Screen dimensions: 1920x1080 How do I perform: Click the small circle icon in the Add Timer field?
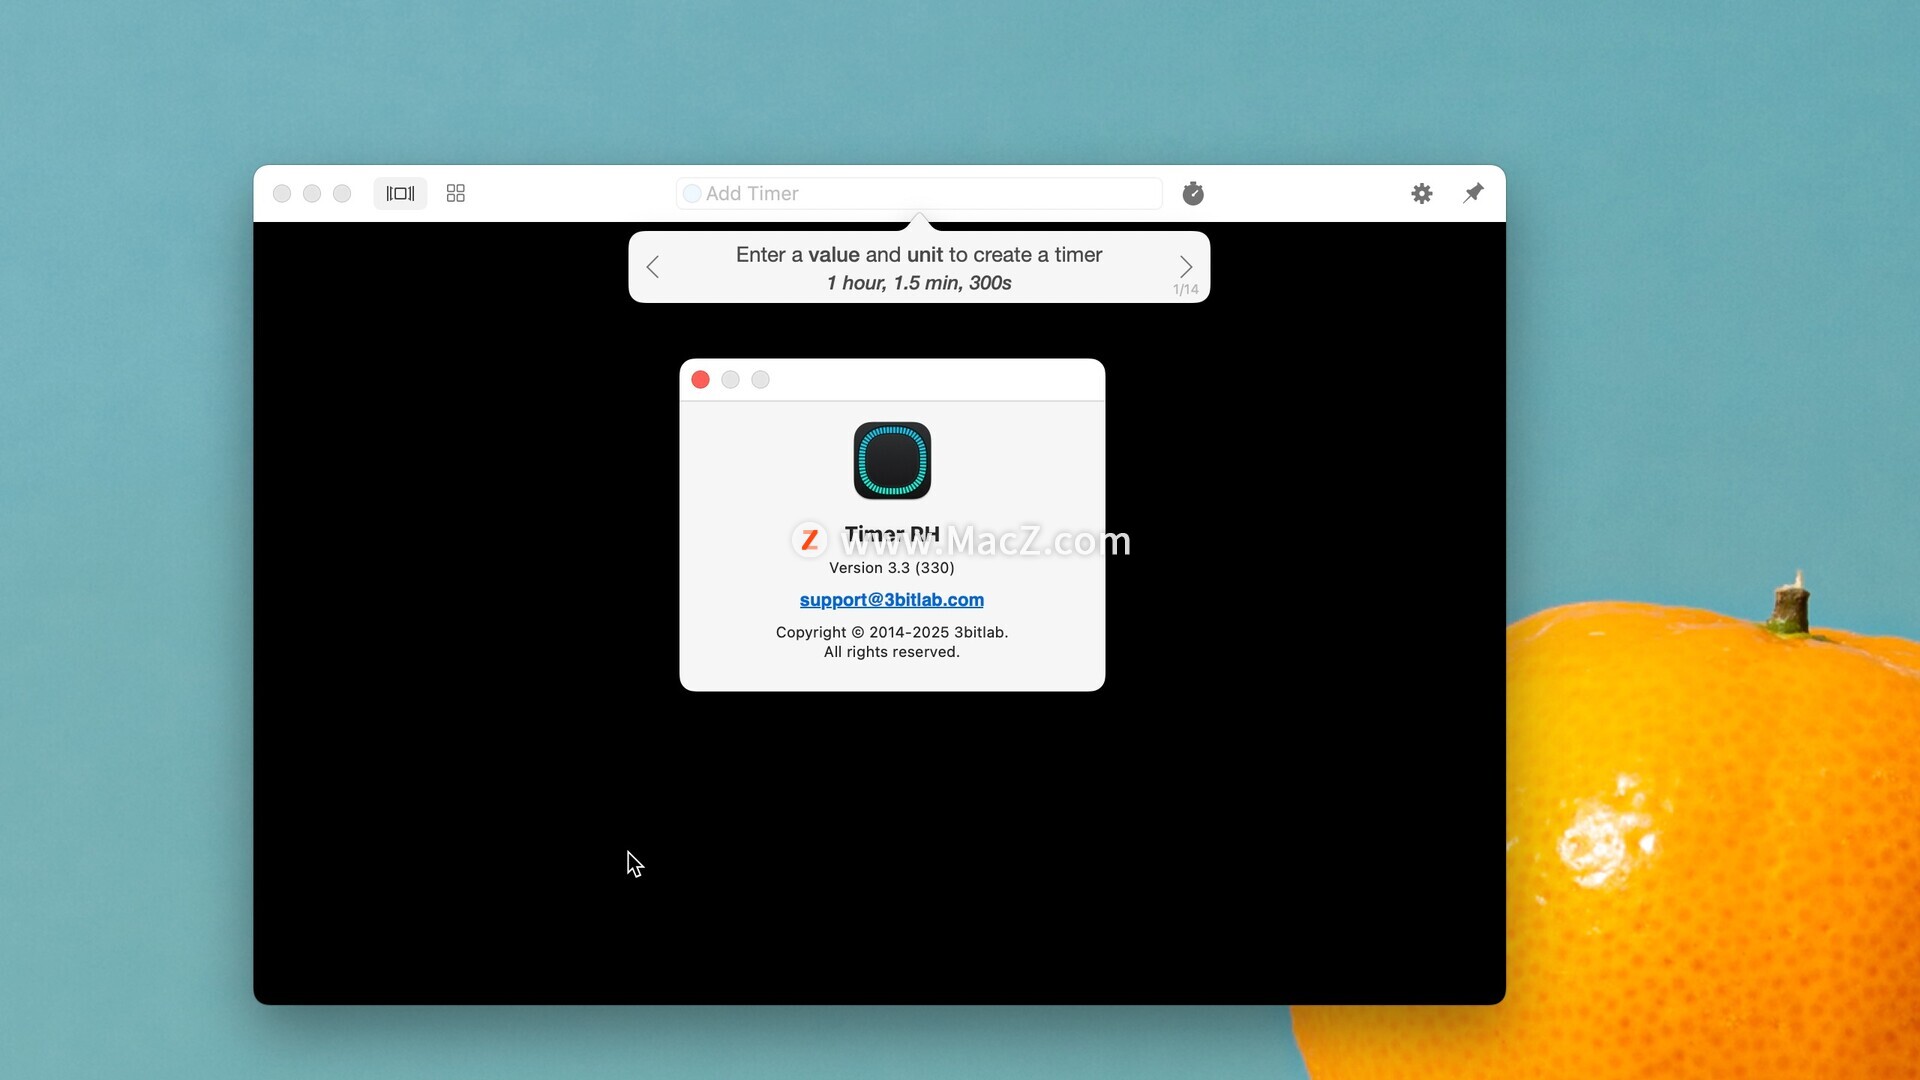pos(692,194)
